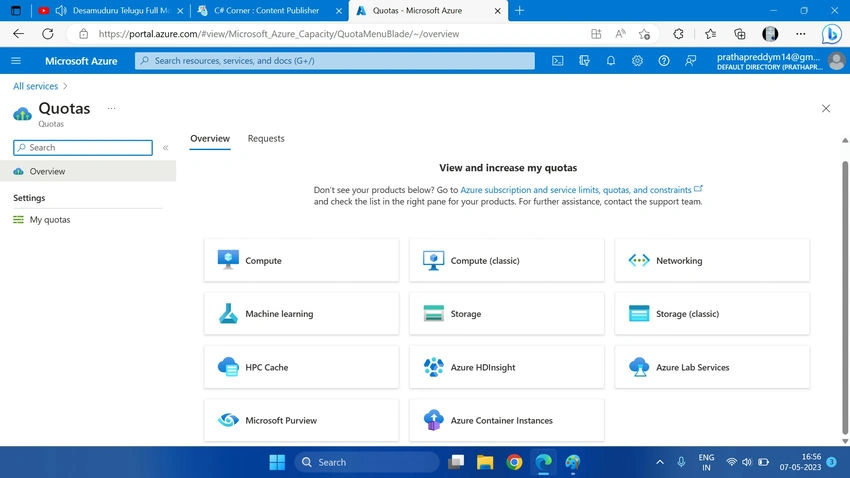Select Overview in the left menu
Screen dimensions: 850x478
[x=88, y=171]
